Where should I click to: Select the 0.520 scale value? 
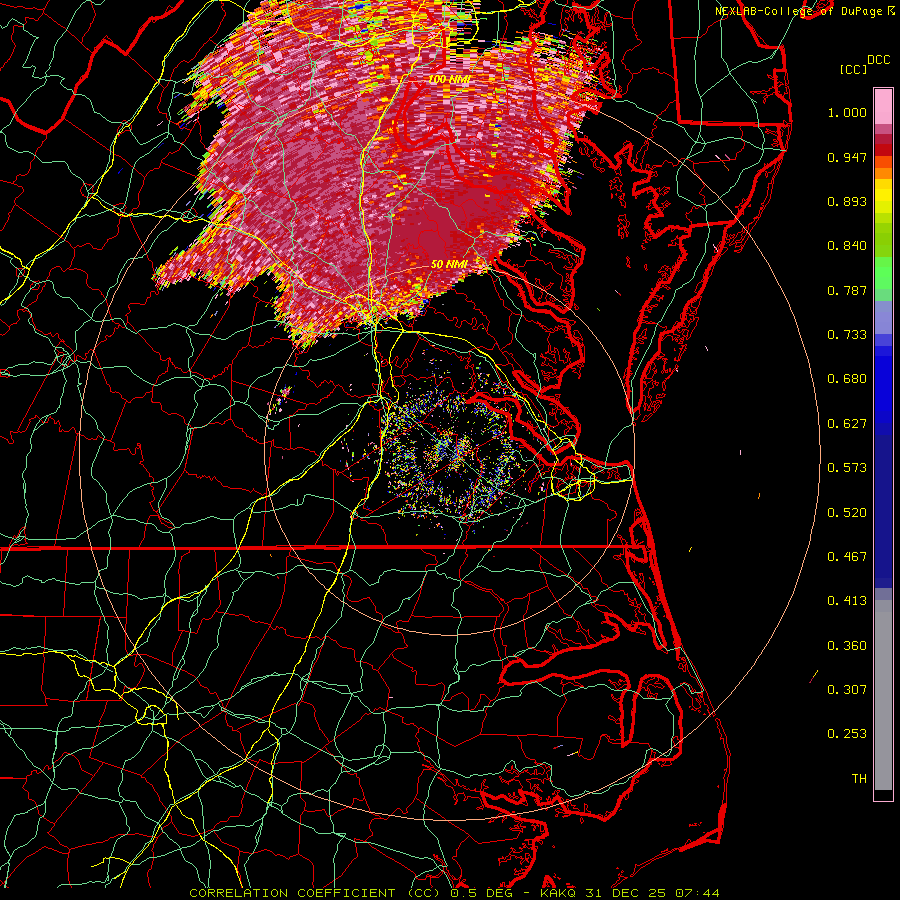(x=847, y=513)
